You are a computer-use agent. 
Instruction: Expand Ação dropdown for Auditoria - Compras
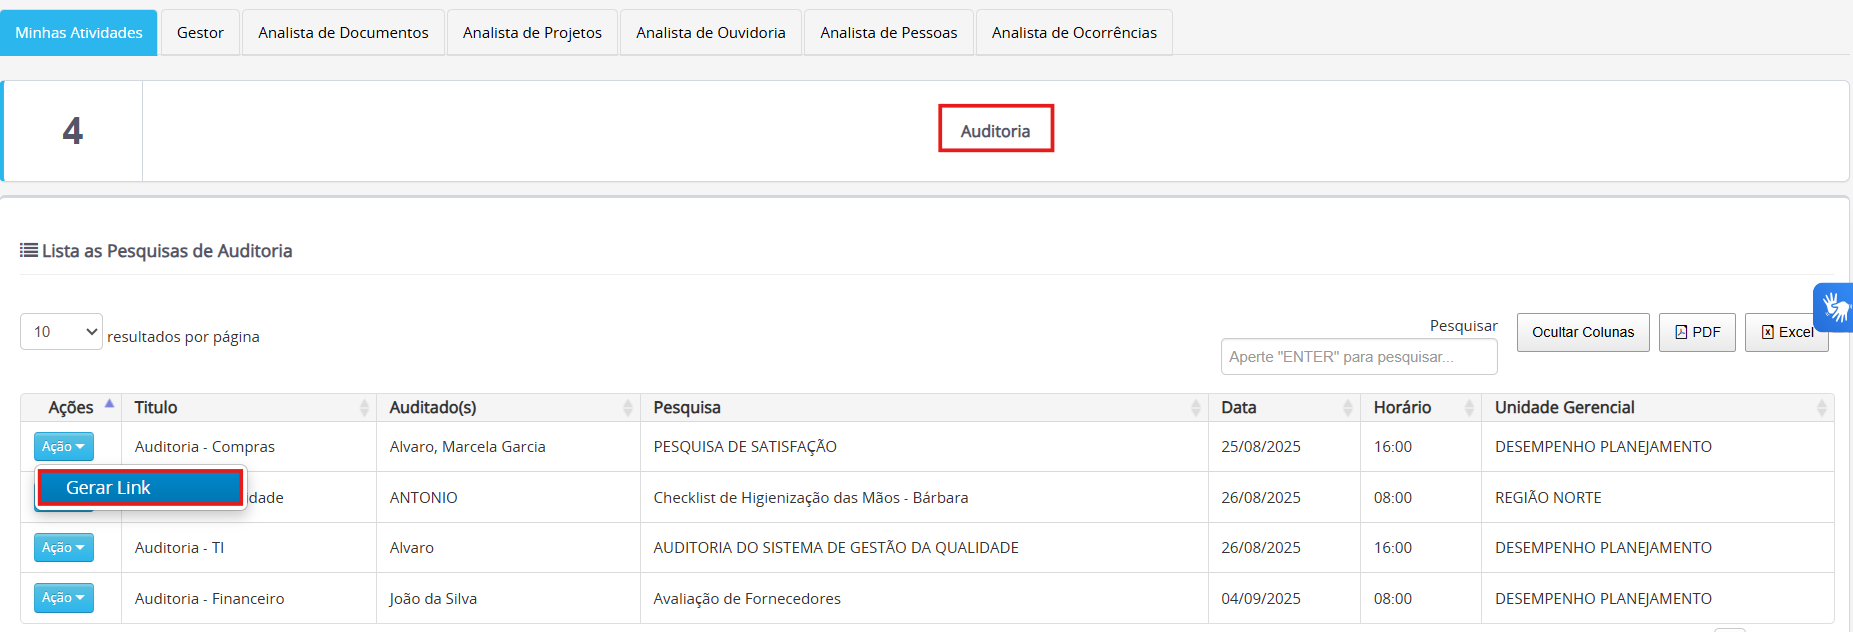[x=64, y=447]
